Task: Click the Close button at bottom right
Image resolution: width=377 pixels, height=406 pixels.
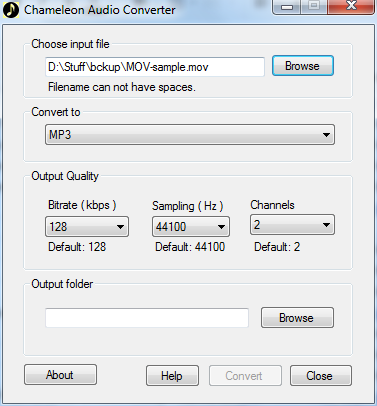Action: (x=321, y=376)
